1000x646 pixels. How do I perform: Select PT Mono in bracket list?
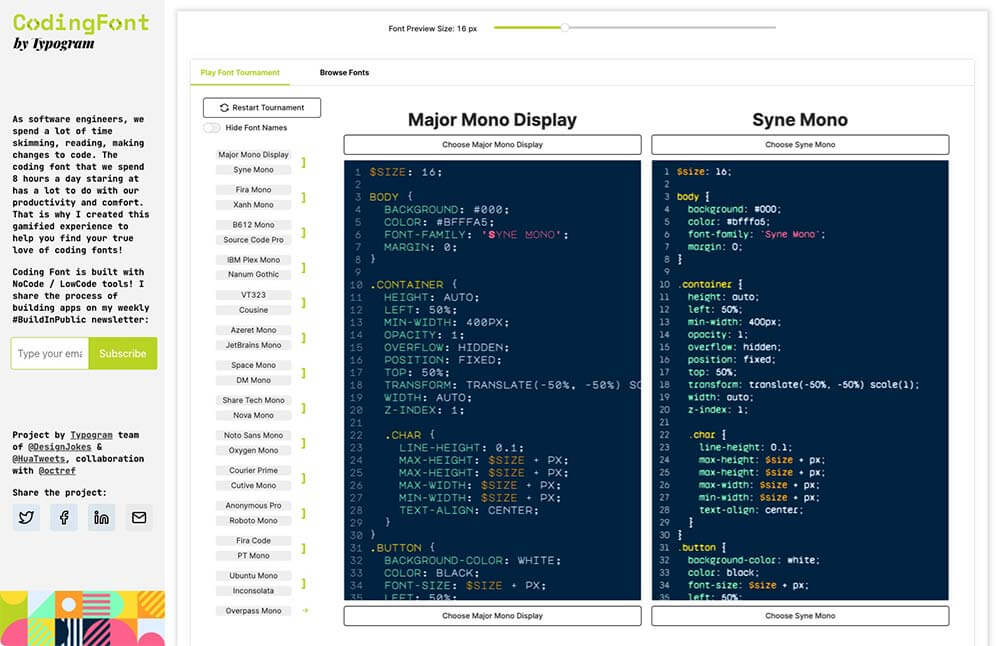253,556
